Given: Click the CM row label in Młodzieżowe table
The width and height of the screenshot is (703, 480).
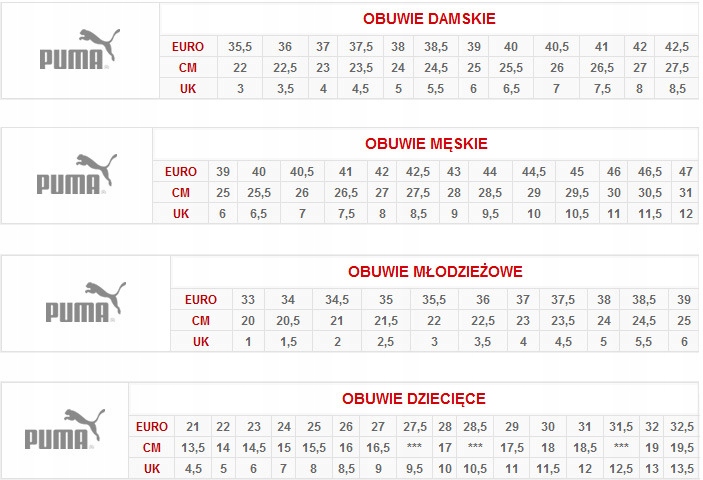Looking at the screenshot, I should 201,320.
